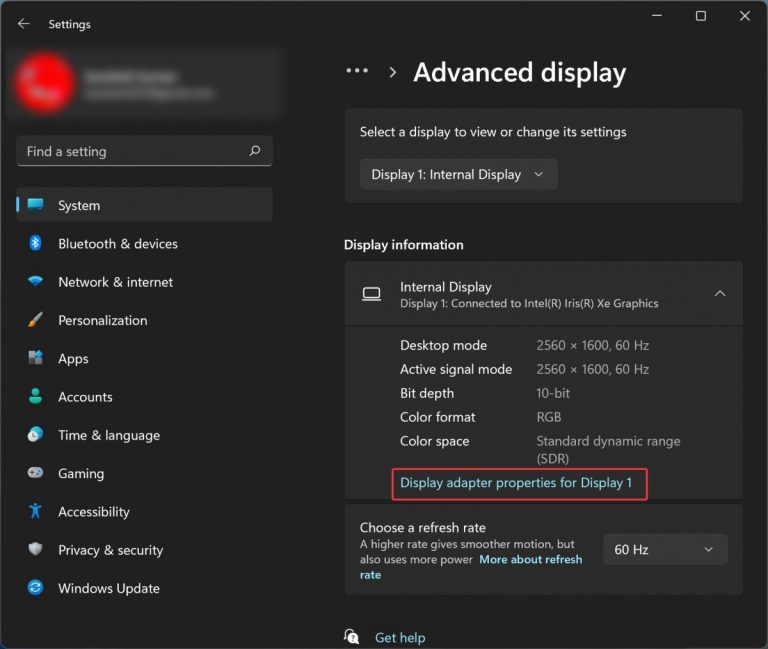Click the search magnifier icon
Image resolution: width=768 pixels, height=649 pixels.
click(x=255, y=152)
